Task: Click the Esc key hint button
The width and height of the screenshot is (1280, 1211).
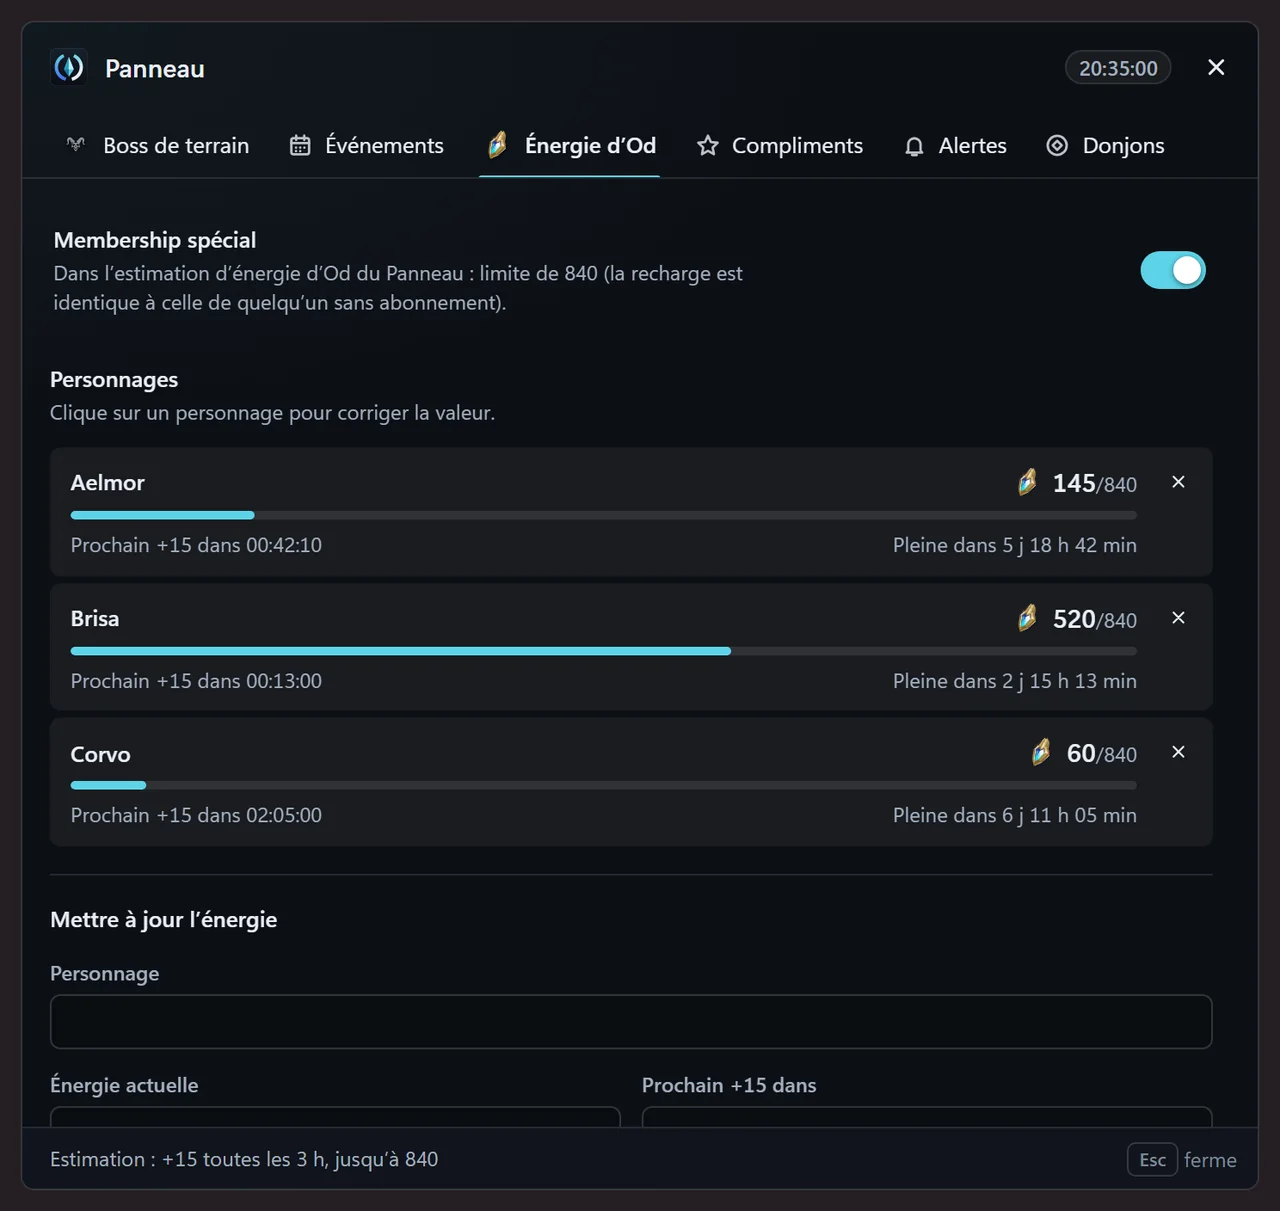Action: pos(1152,1160)
